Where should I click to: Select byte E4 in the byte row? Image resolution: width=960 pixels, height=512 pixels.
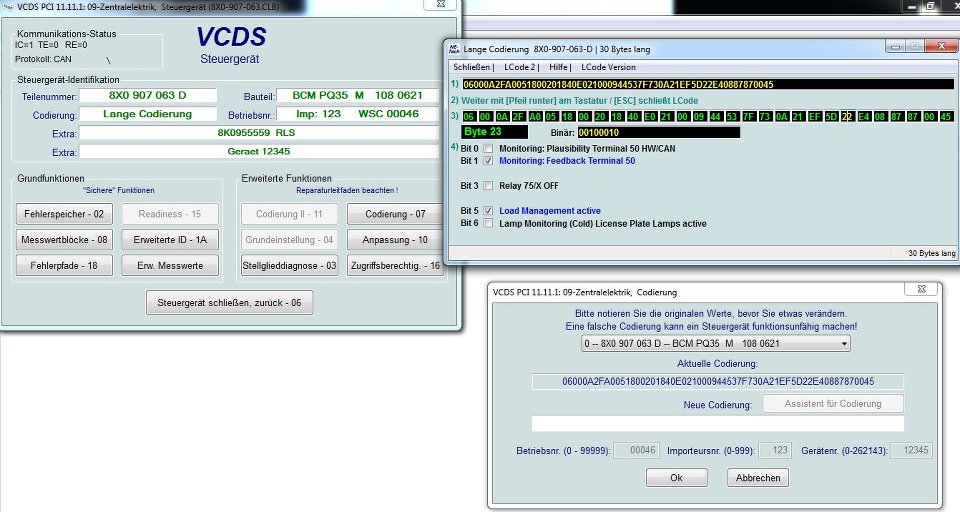(x=863, y=116)
